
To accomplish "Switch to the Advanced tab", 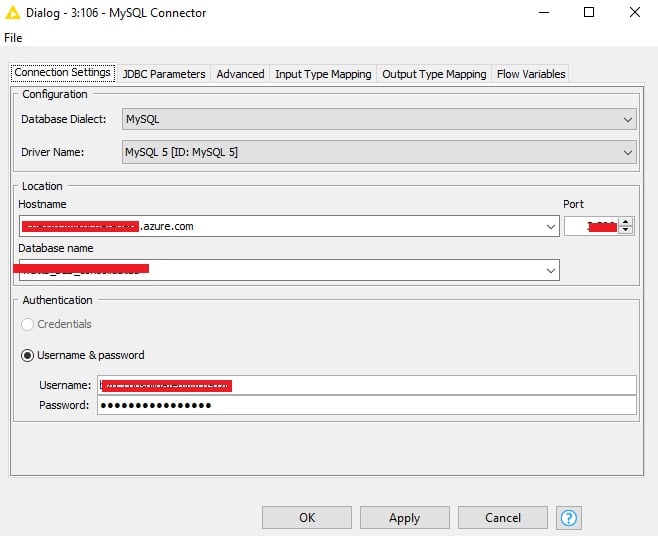I will pyautogui.click(x=240, y=74).
